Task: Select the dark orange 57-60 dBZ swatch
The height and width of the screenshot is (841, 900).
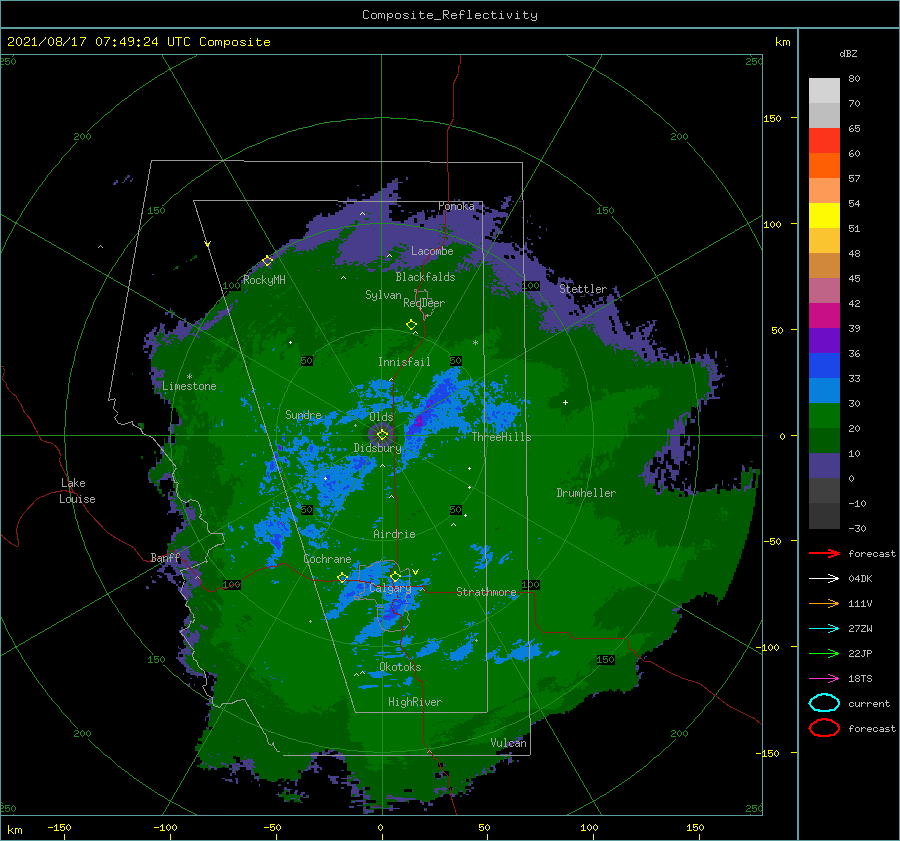Action: pyautogui.click(x=824, y=166)
